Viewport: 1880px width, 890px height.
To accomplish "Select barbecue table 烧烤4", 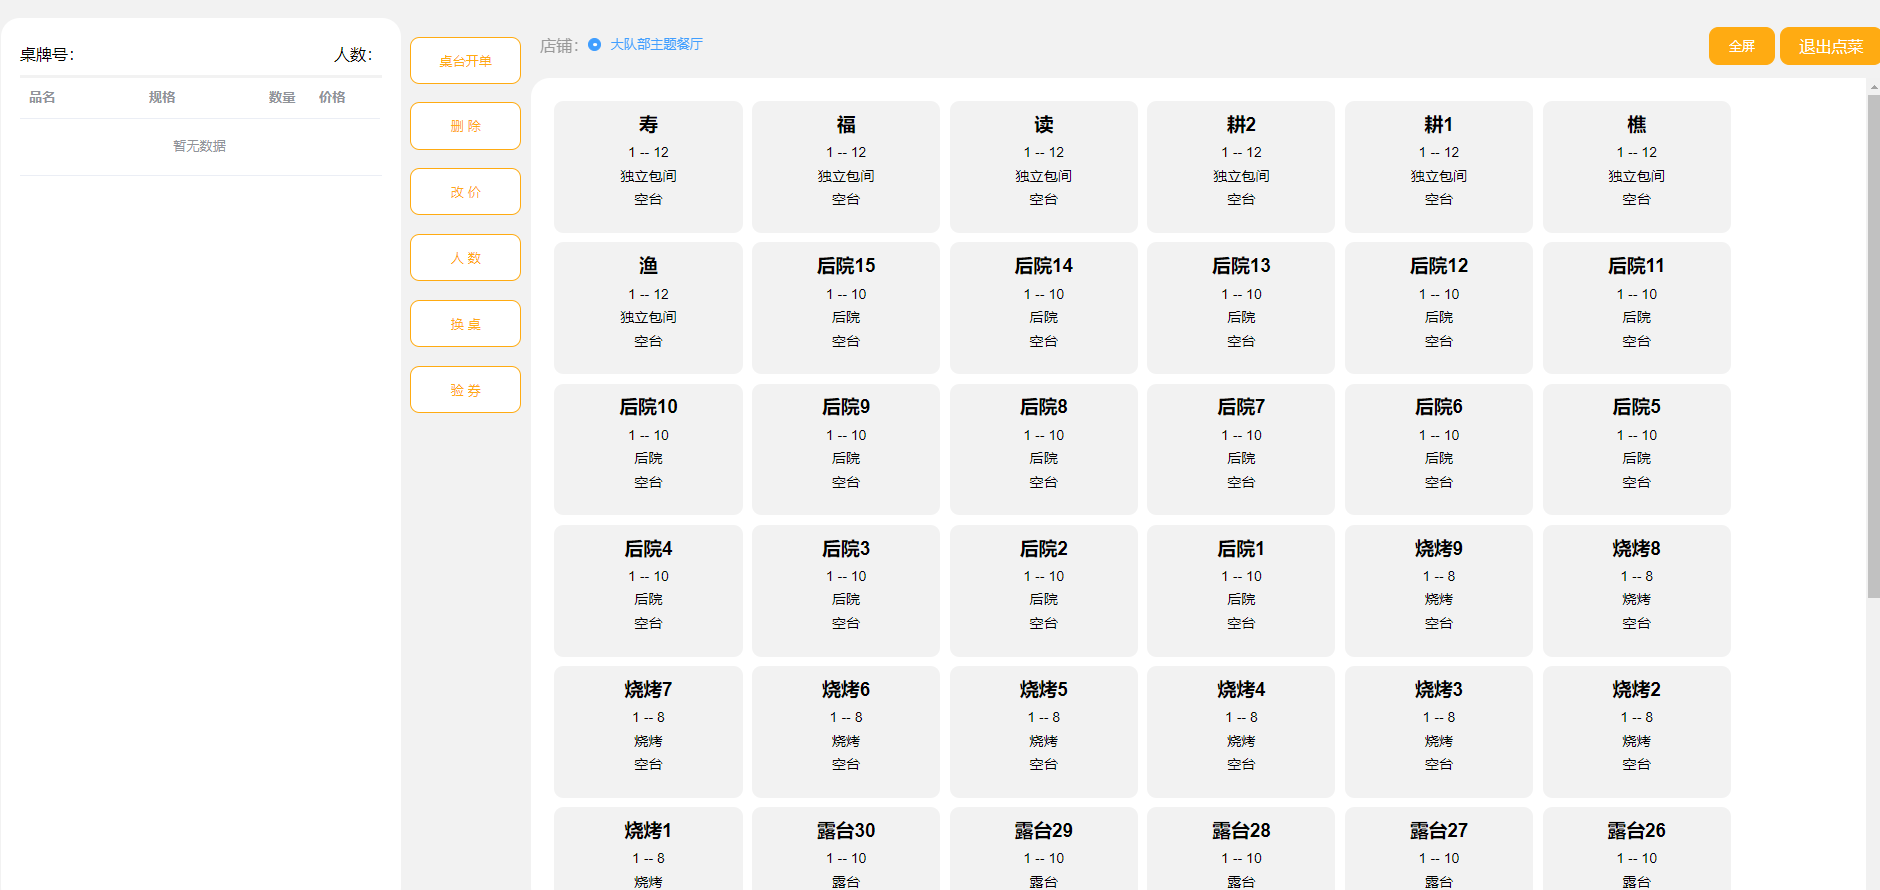I will (x=1240, y=731).
